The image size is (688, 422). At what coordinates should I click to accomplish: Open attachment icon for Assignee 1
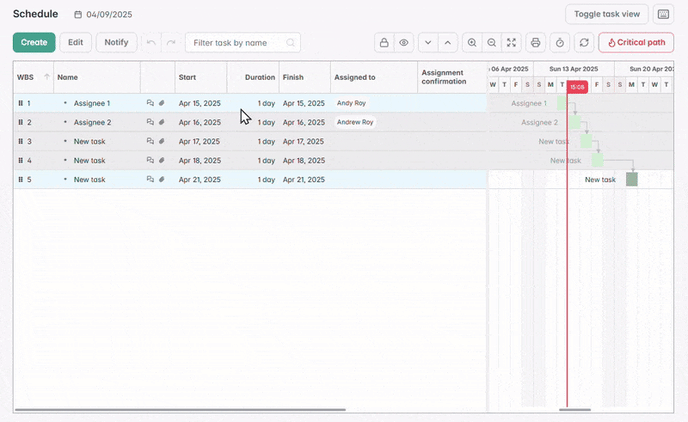pos(161,103)
